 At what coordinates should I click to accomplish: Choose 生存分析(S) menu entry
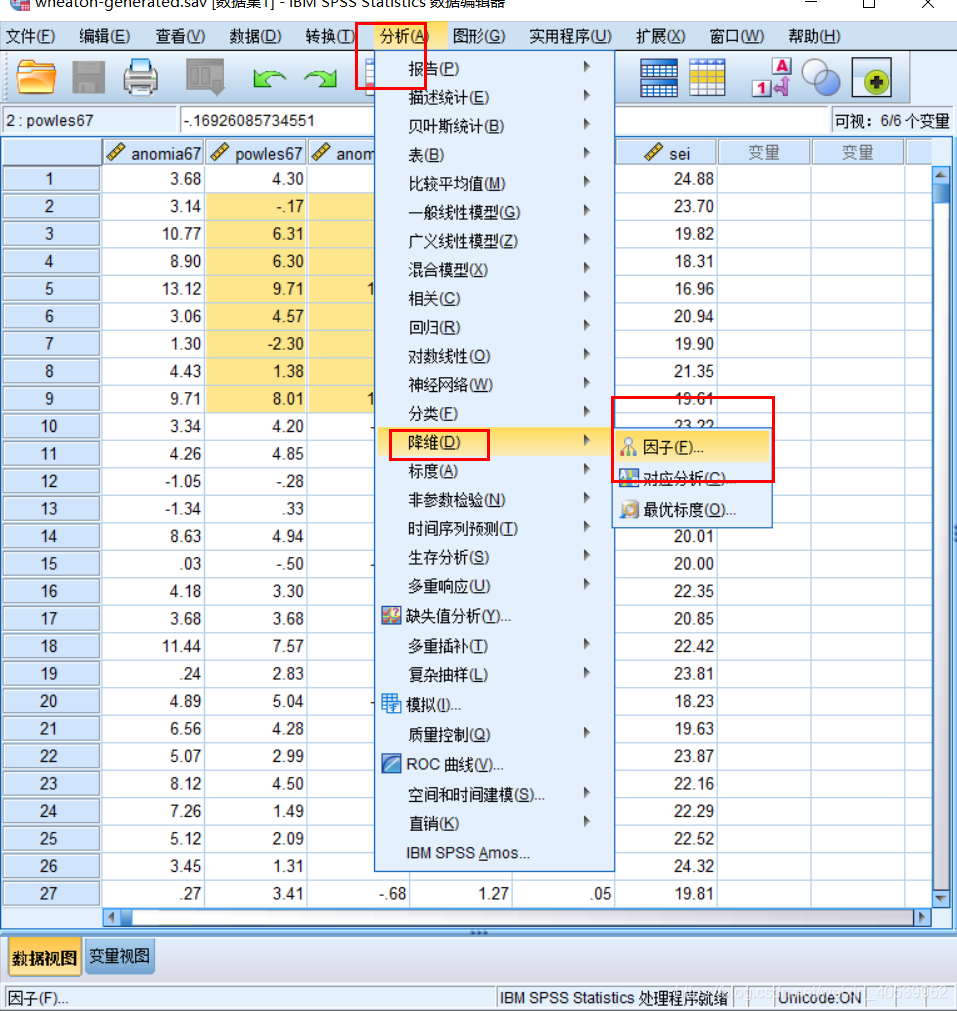[494, 557]
